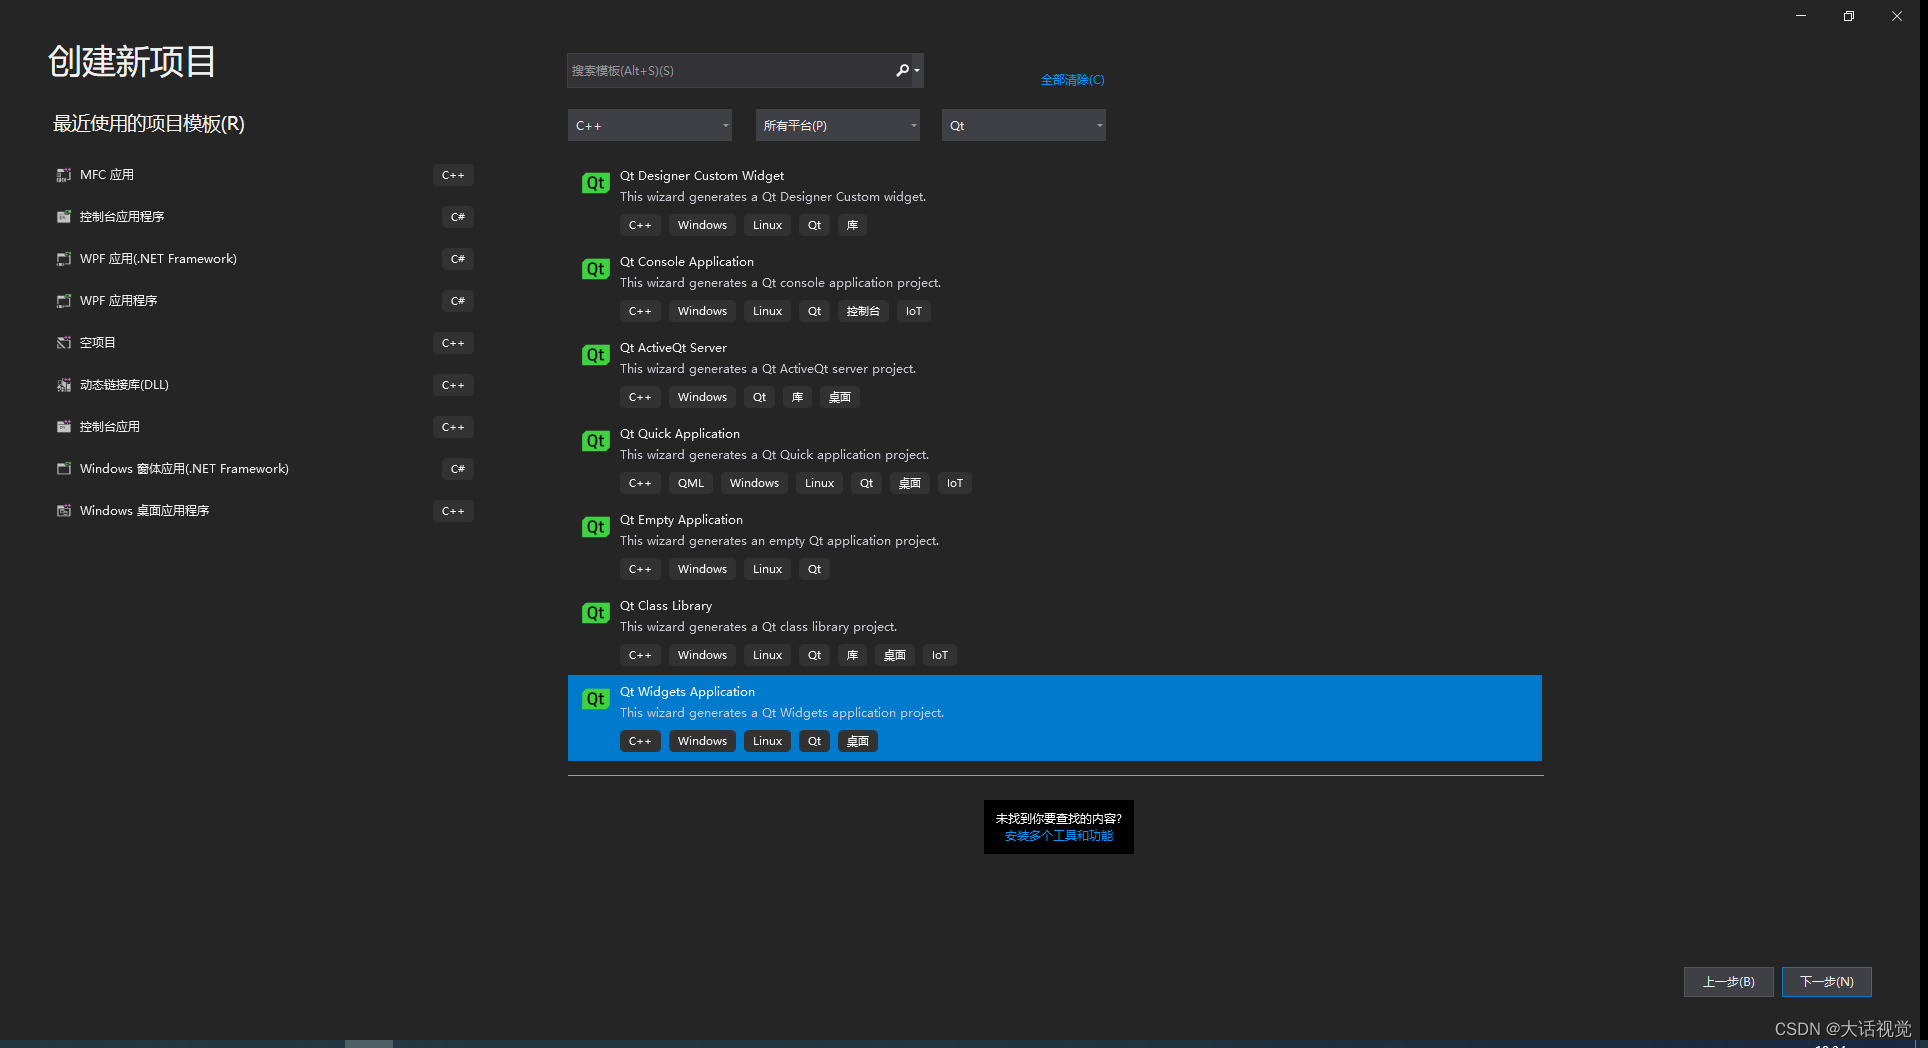Click the Qt Designer Custom Widget template icon
The image size is (1928, 1048).
pyautogui.click(x=595, y=183)
